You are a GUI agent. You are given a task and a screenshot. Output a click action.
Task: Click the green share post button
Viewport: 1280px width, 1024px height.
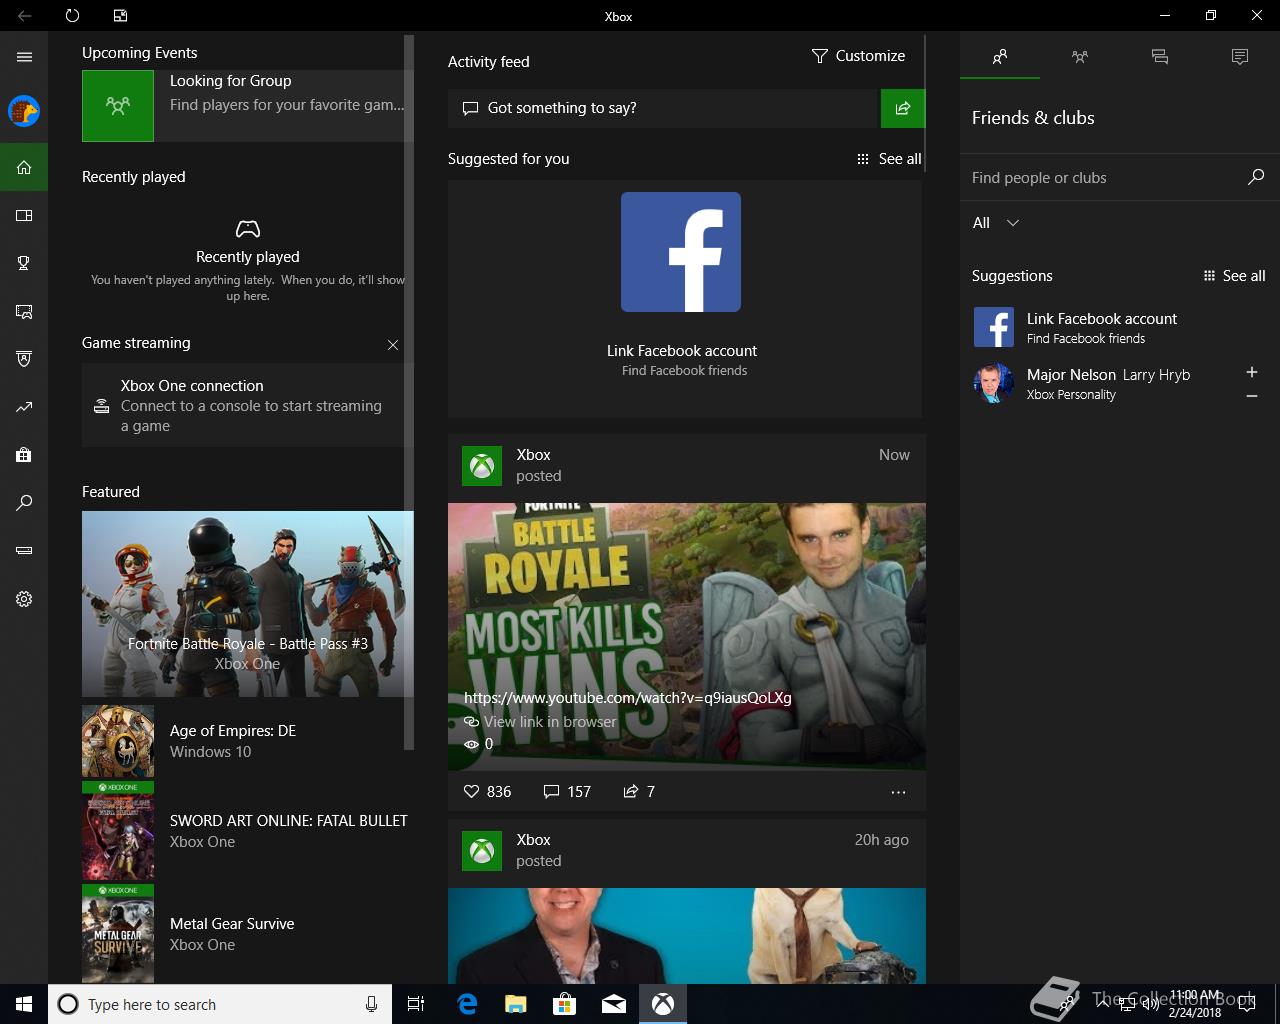pos(903,108)
